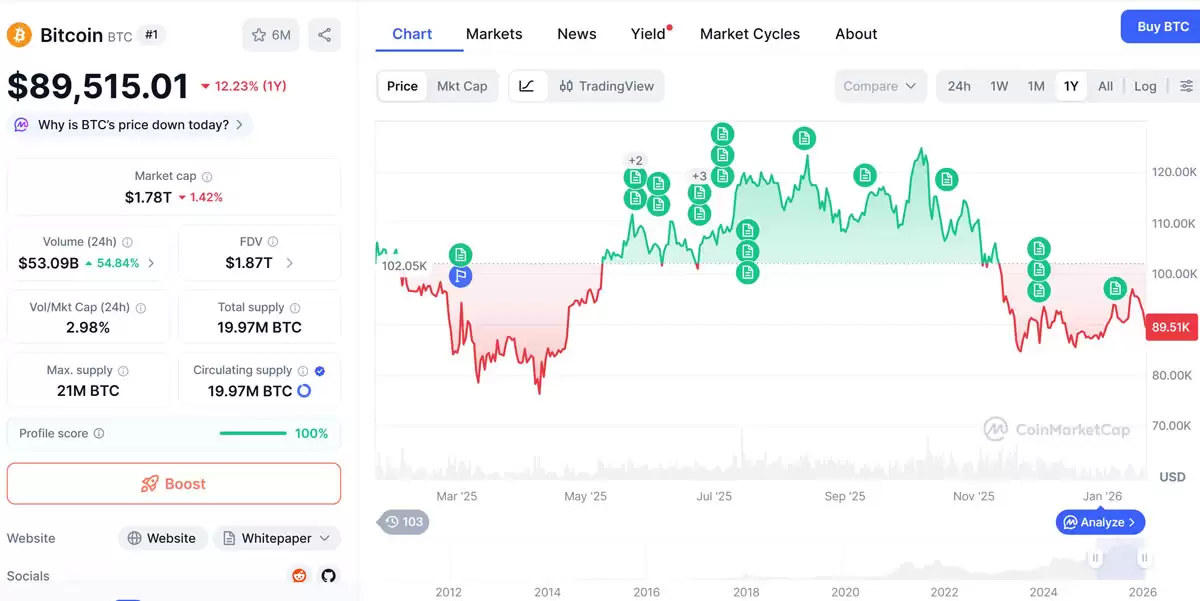Toggle the Log scale option
This screenshot has height=601, width=1200.
pos(1145,86)
